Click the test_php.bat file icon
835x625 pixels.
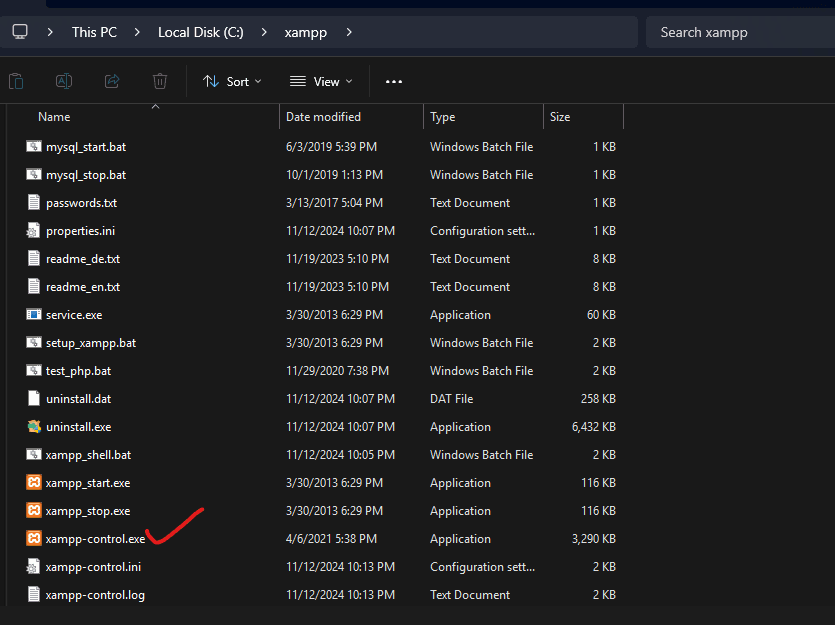34,371
